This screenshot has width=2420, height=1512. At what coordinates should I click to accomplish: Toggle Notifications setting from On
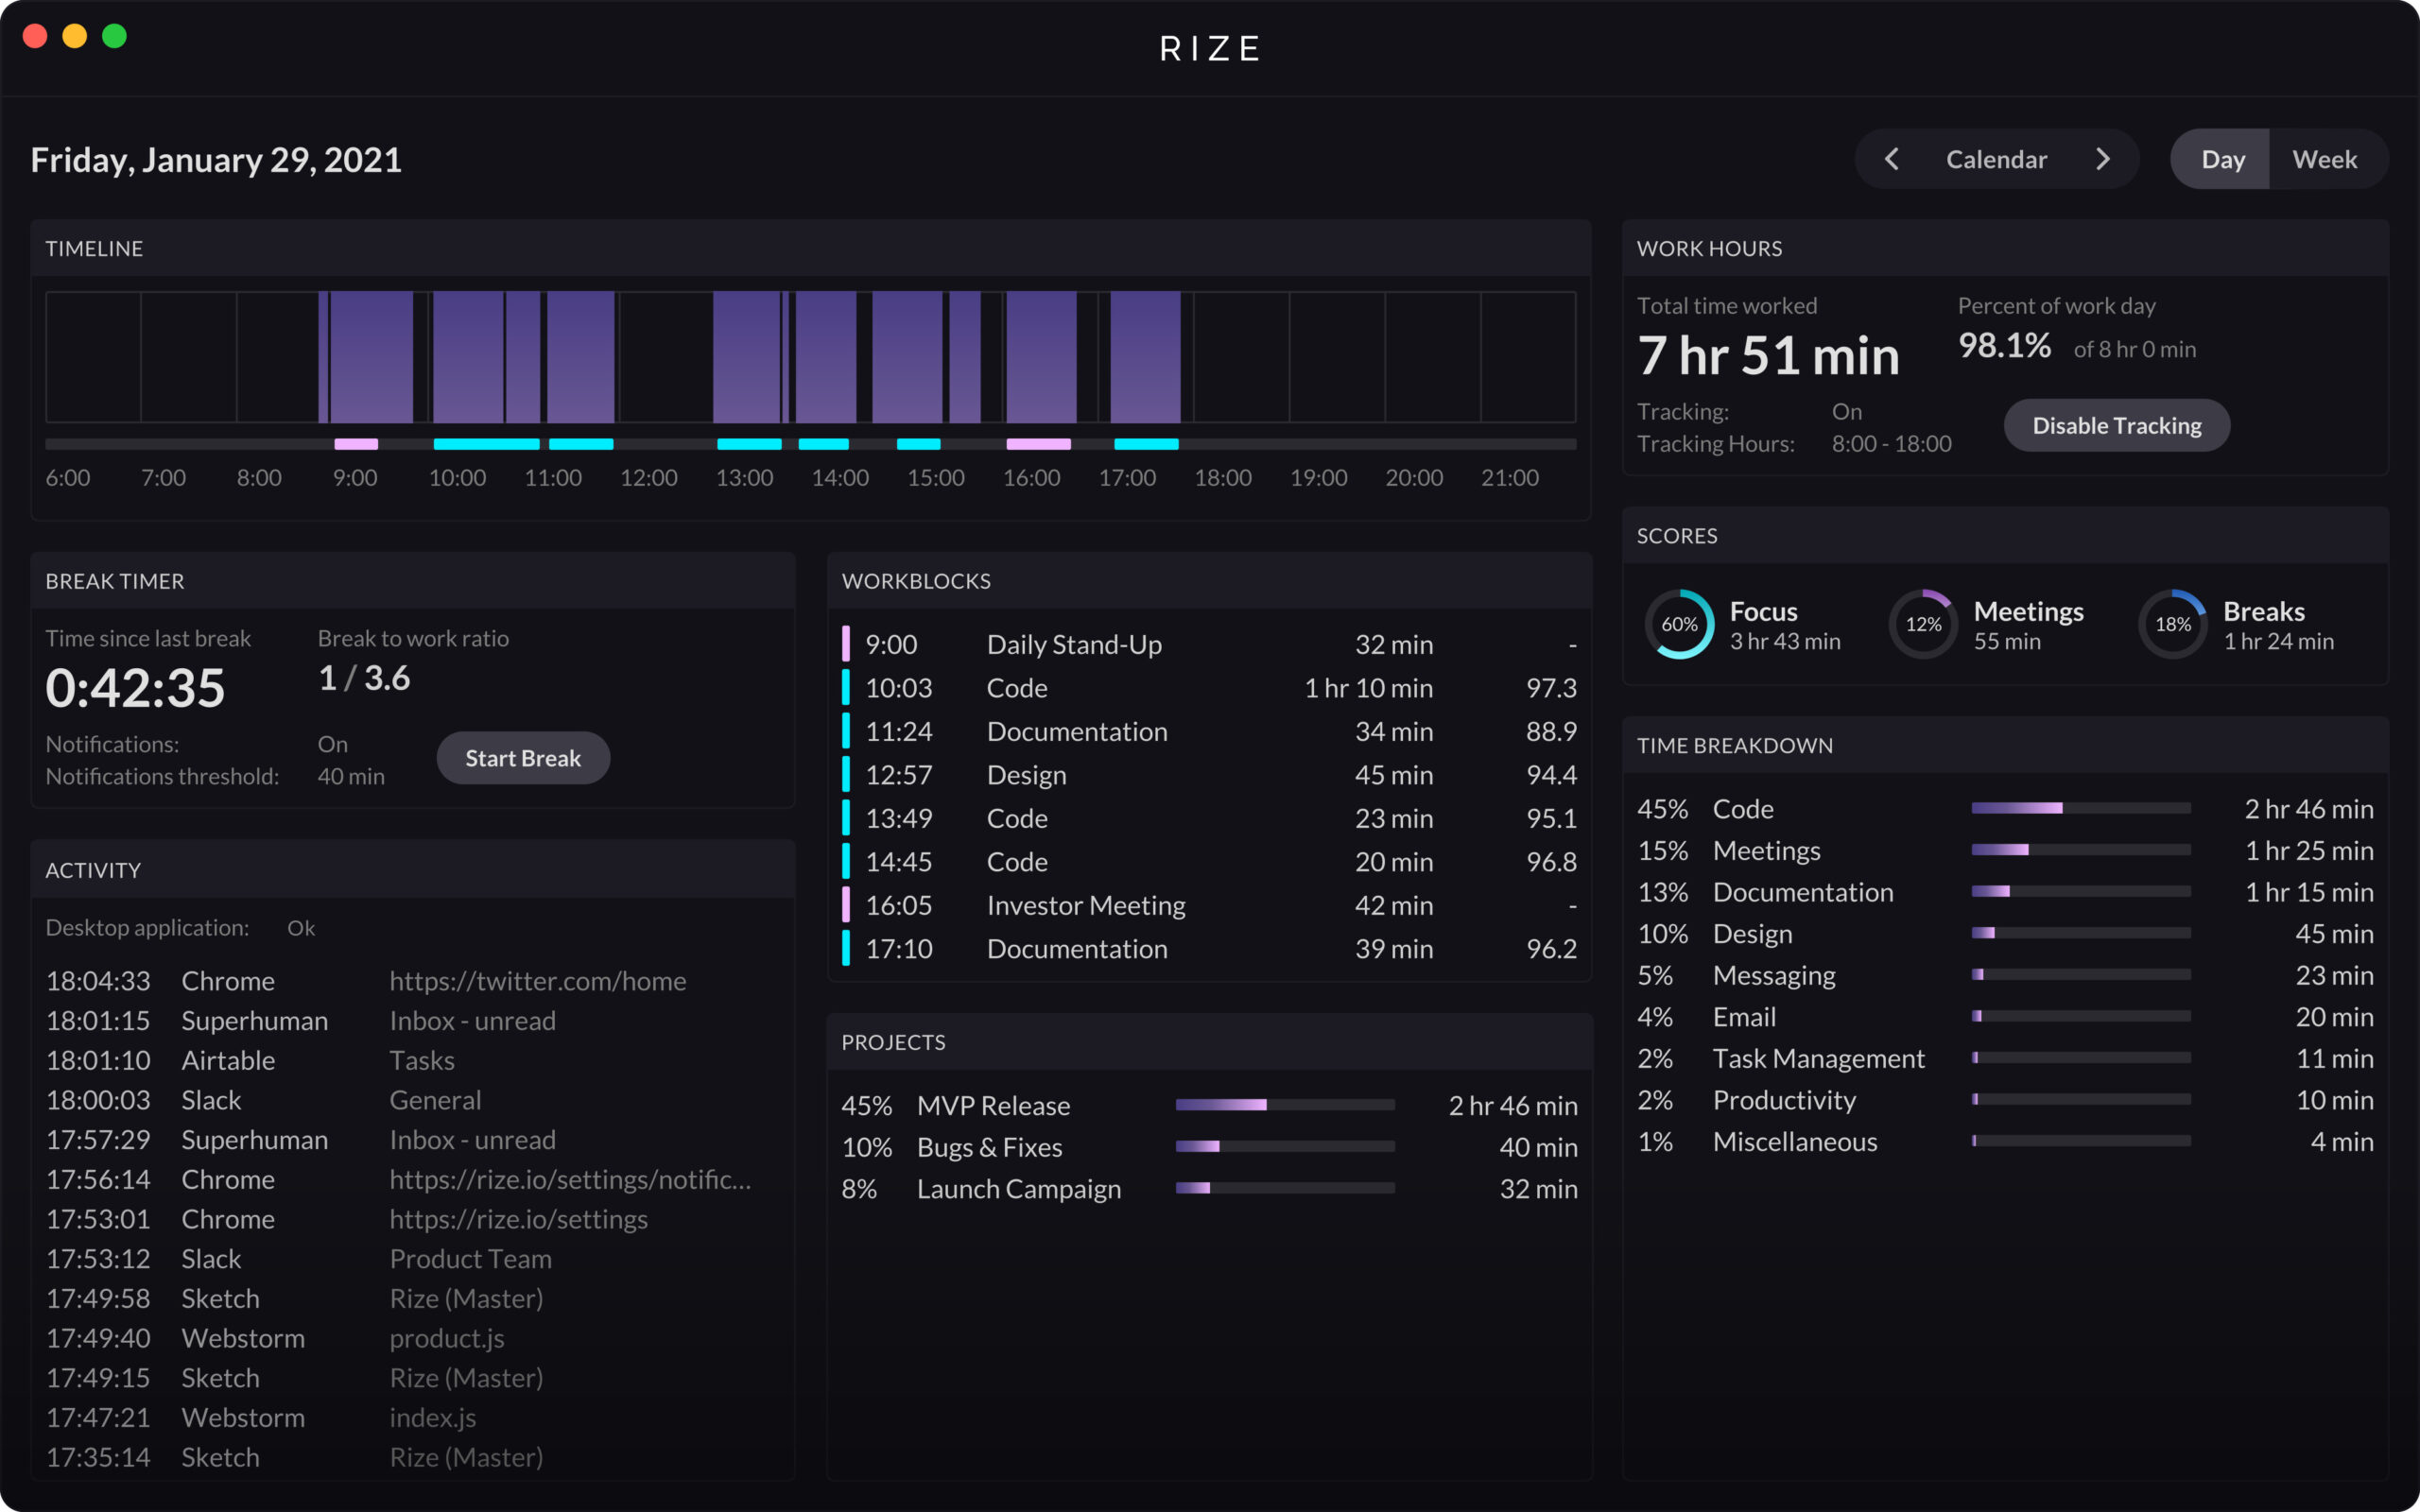(333, 744)
